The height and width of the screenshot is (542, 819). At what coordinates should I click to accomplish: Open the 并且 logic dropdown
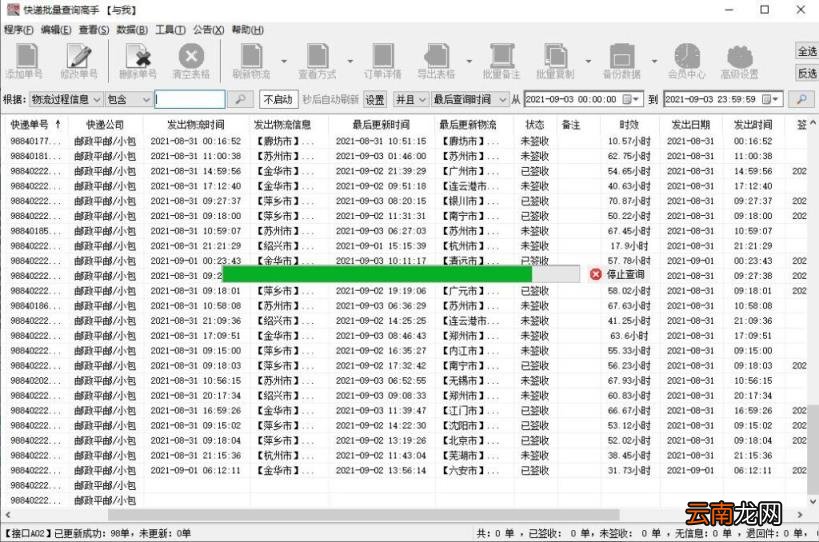click(411, 99)
